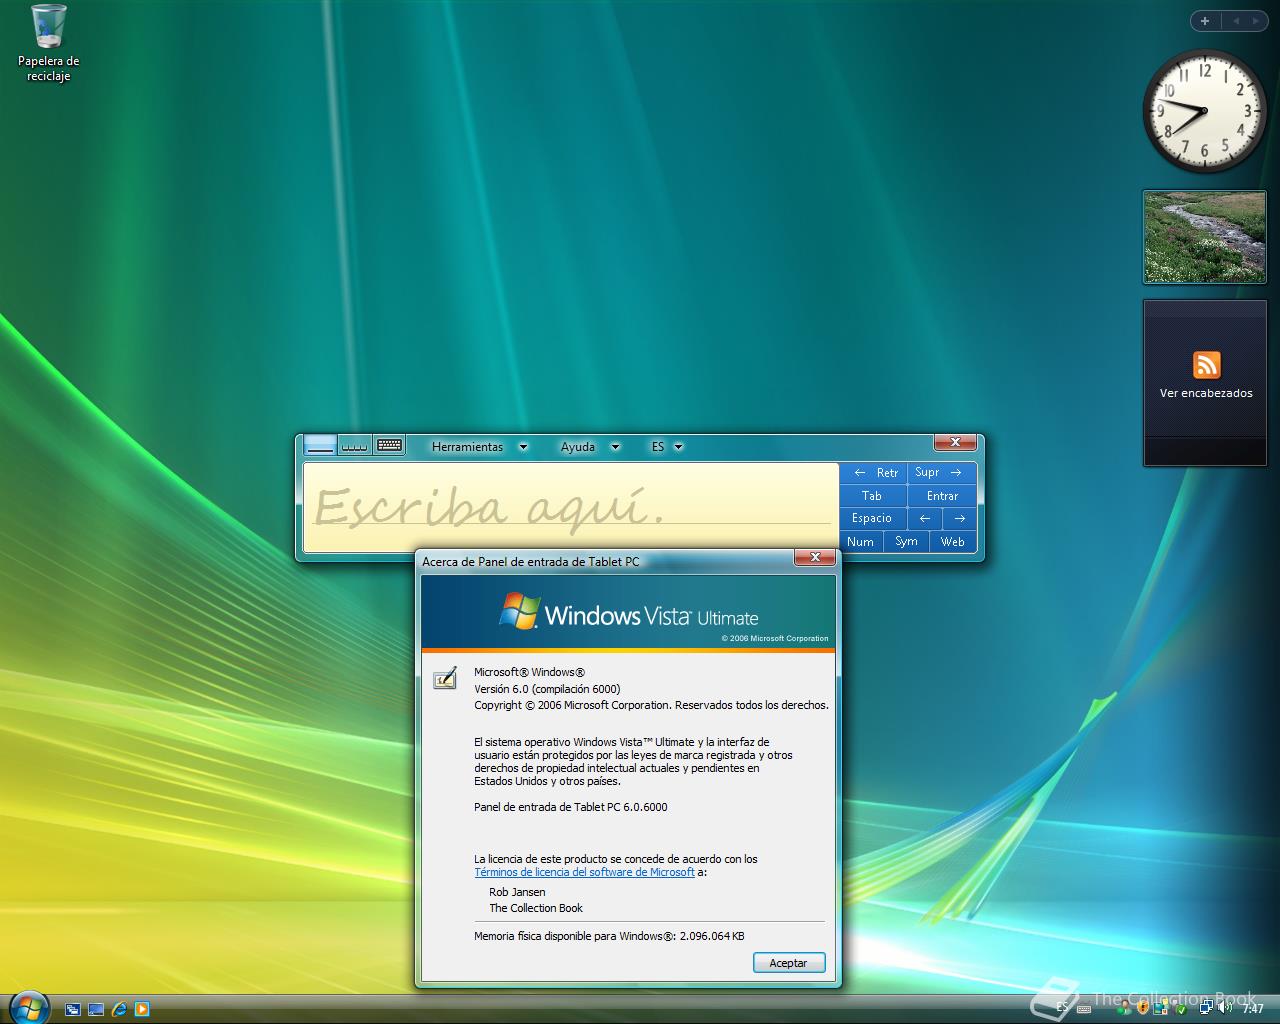Click the sidebar add gadgets plus button
Screen dimensions: 1280x1024
tap(1205, 21)
